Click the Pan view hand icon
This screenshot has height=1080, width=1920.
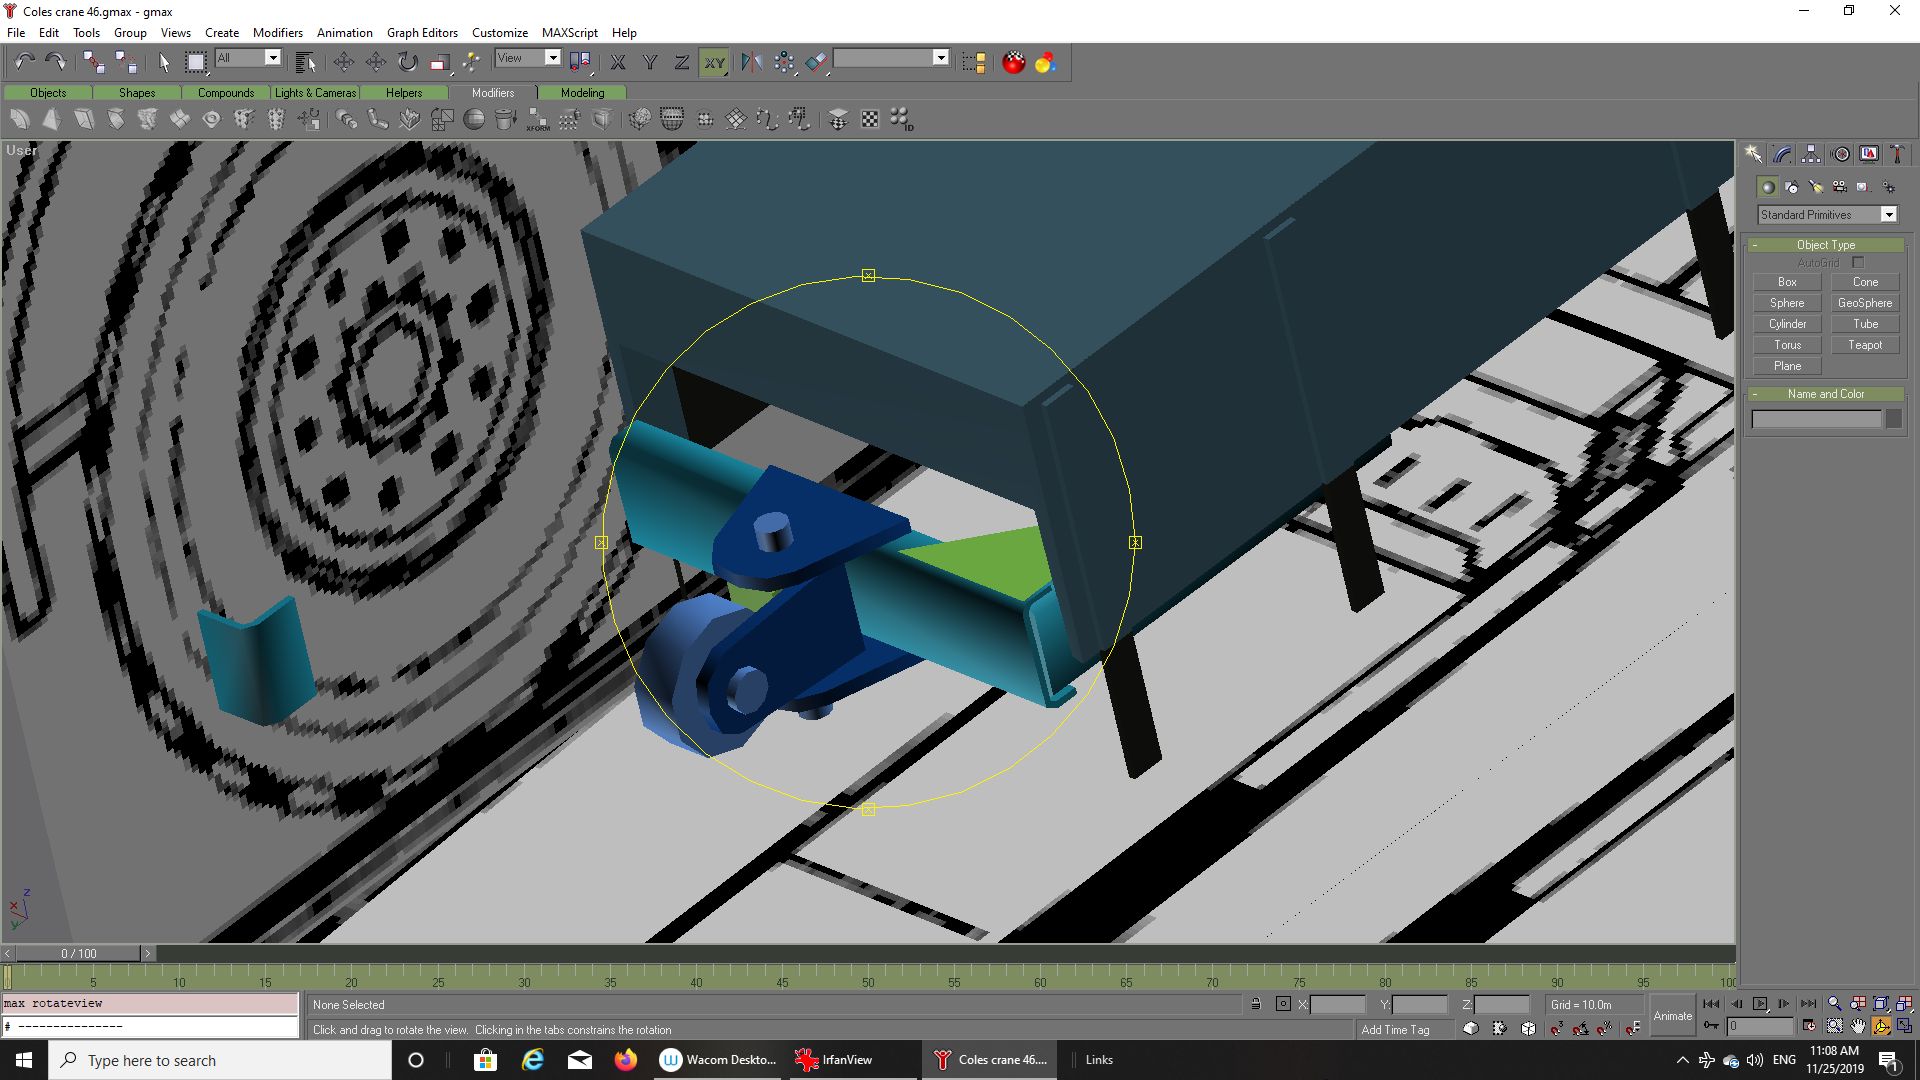pyautogui.click(x=1858, y=1026)
